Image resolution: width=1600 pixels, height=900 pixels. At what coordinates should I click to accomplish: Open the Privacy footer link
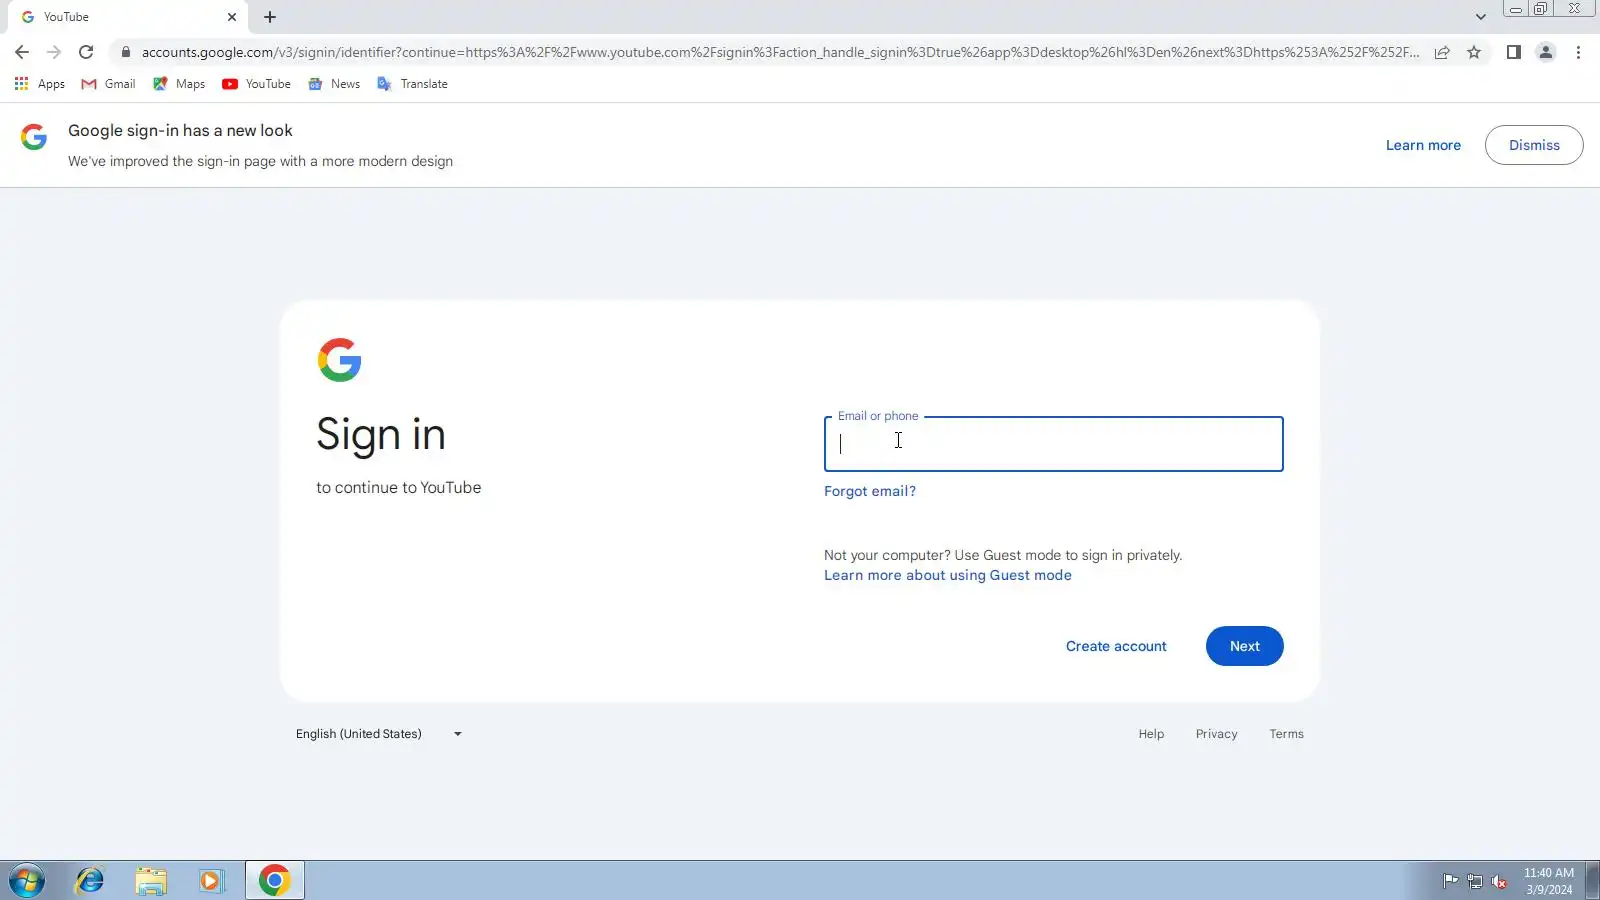(1216, 734)
